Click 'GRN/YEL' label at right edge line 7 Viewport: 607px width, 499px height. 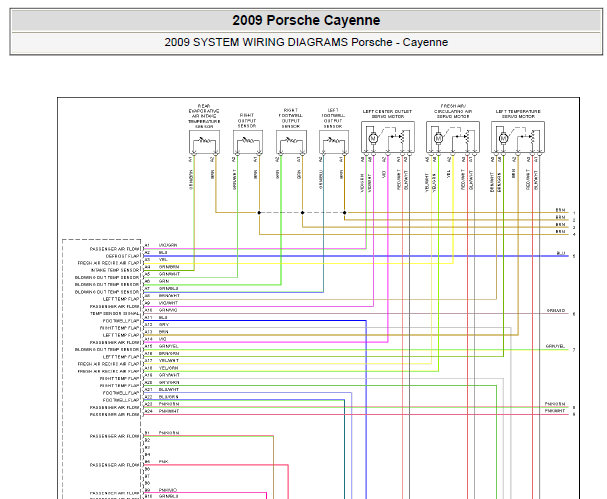[x=556, y=346]
